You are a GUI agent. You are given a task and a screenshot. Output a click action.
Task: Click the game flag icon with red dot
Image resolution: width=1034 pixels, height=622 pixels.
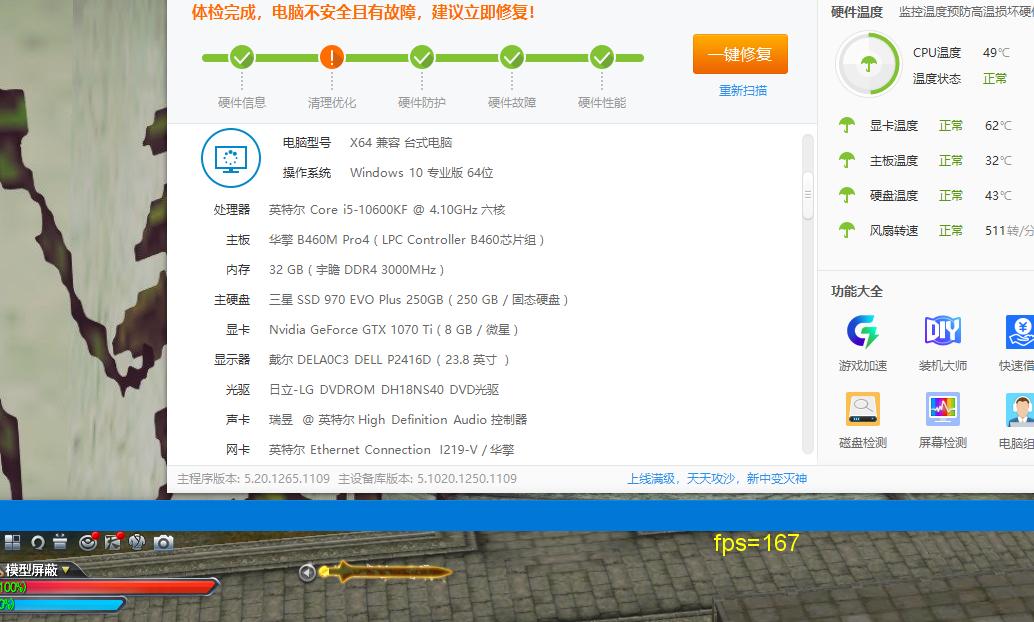113,542
